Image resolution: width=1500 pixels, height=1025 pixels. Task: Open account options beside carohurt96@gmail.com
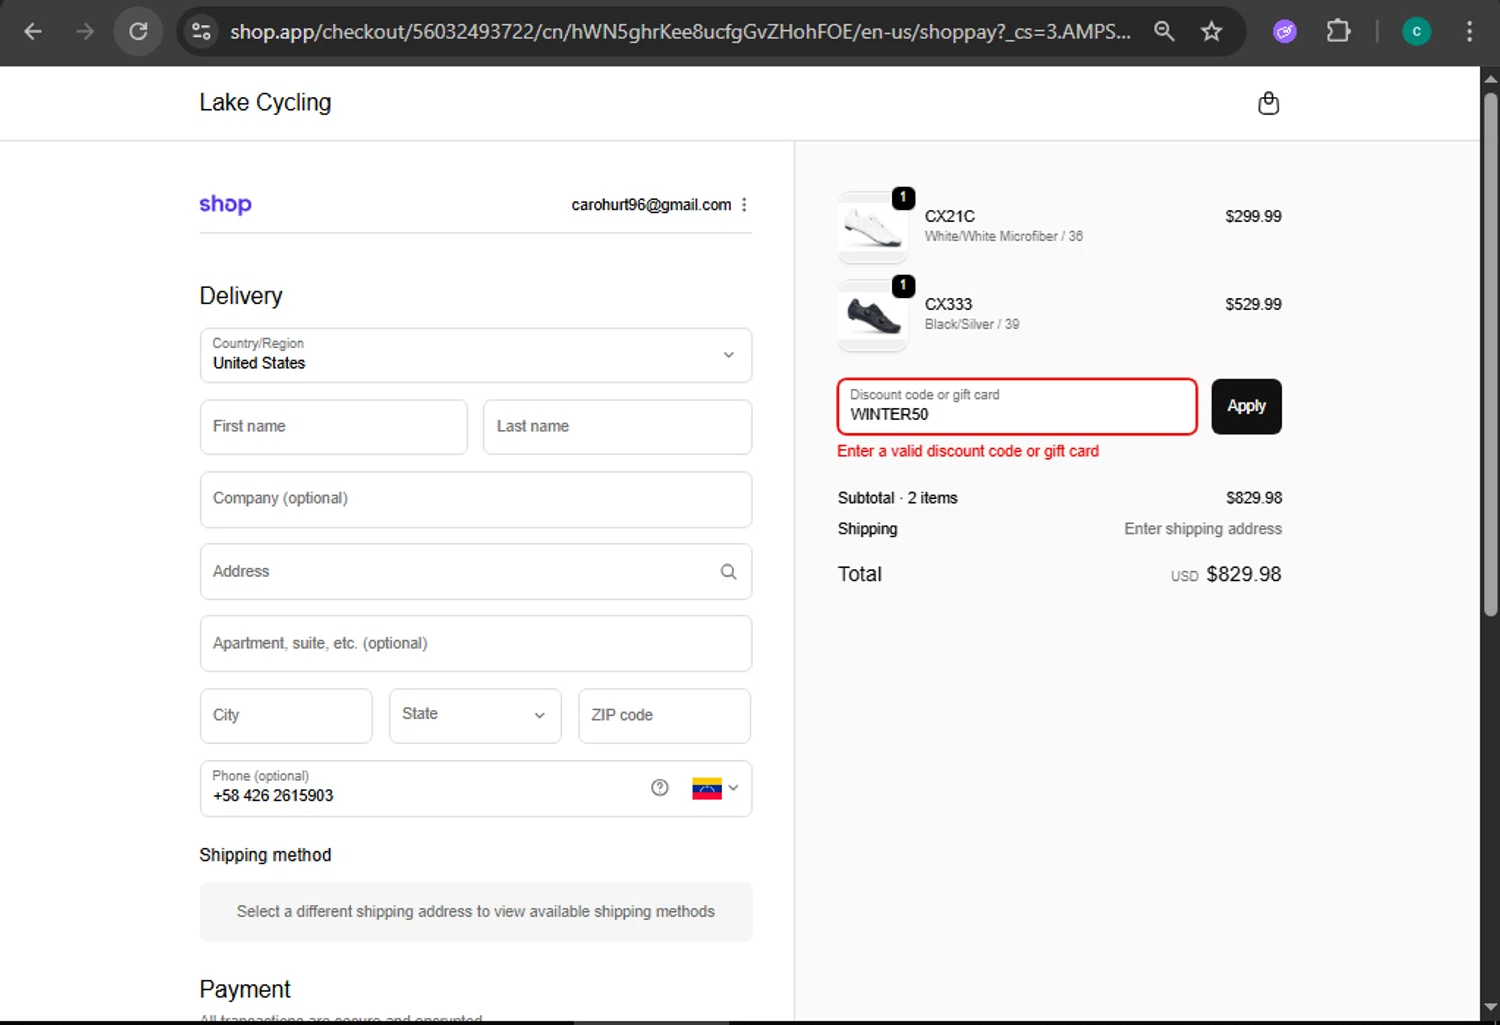[x=744, y=205]
